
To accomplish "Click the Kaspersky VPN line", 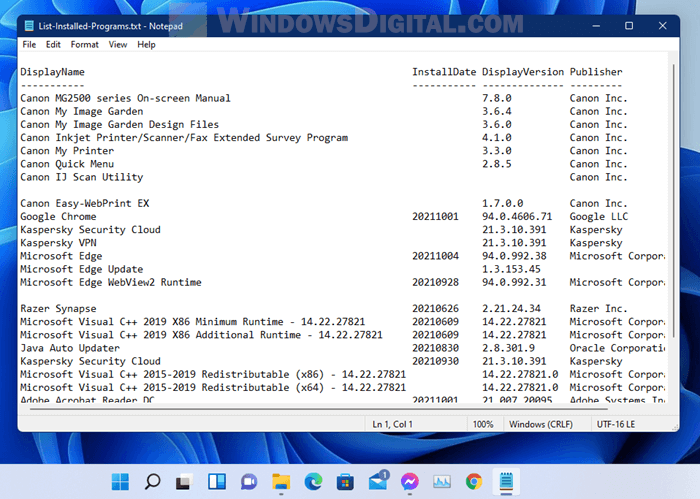I will [x=58, y=243].
